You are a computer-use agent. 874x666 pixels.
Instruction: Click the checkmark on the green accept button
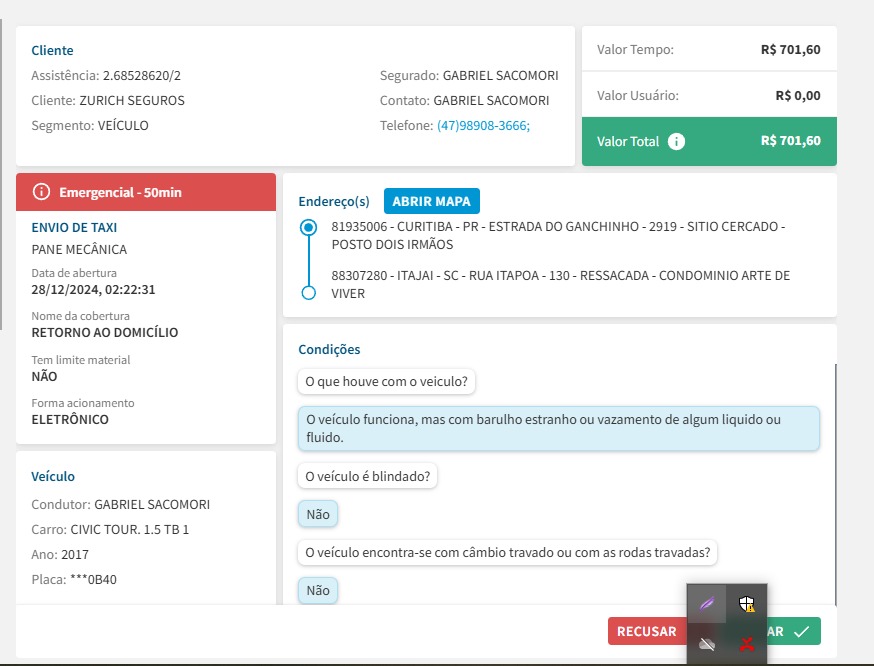click(x=801, y=631)
